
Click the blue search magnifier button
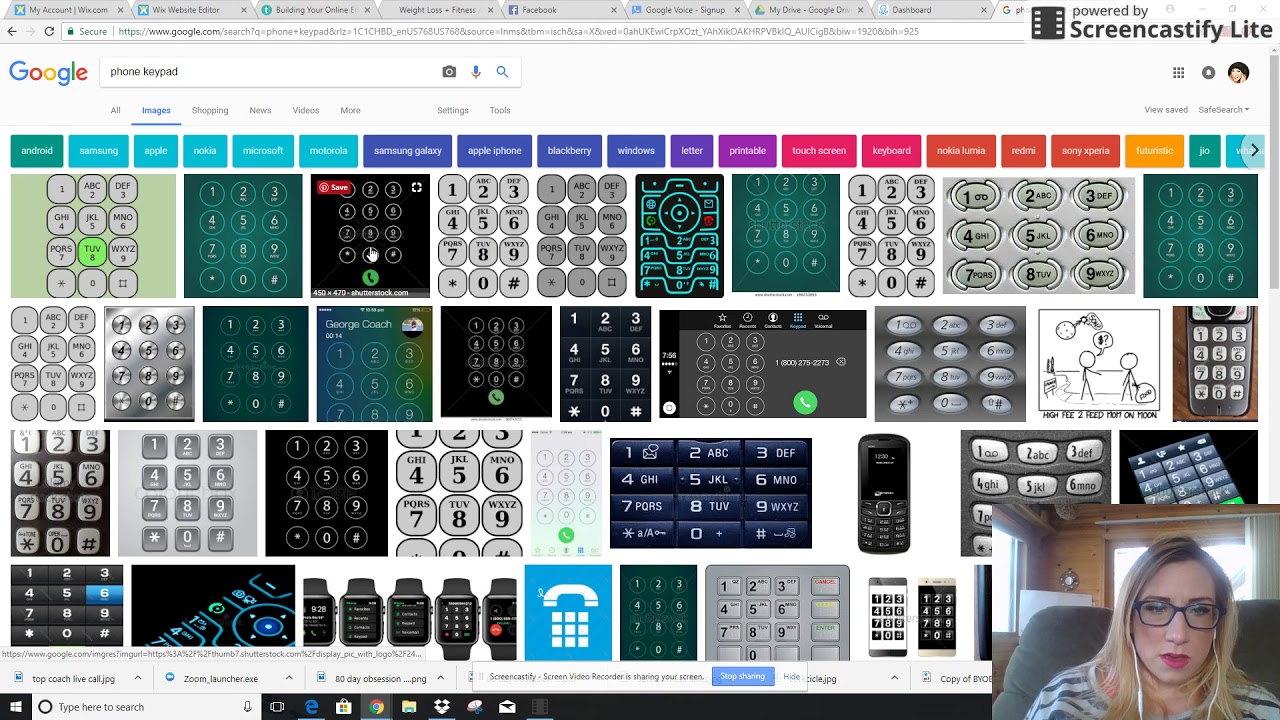click(x=502, y=72)
